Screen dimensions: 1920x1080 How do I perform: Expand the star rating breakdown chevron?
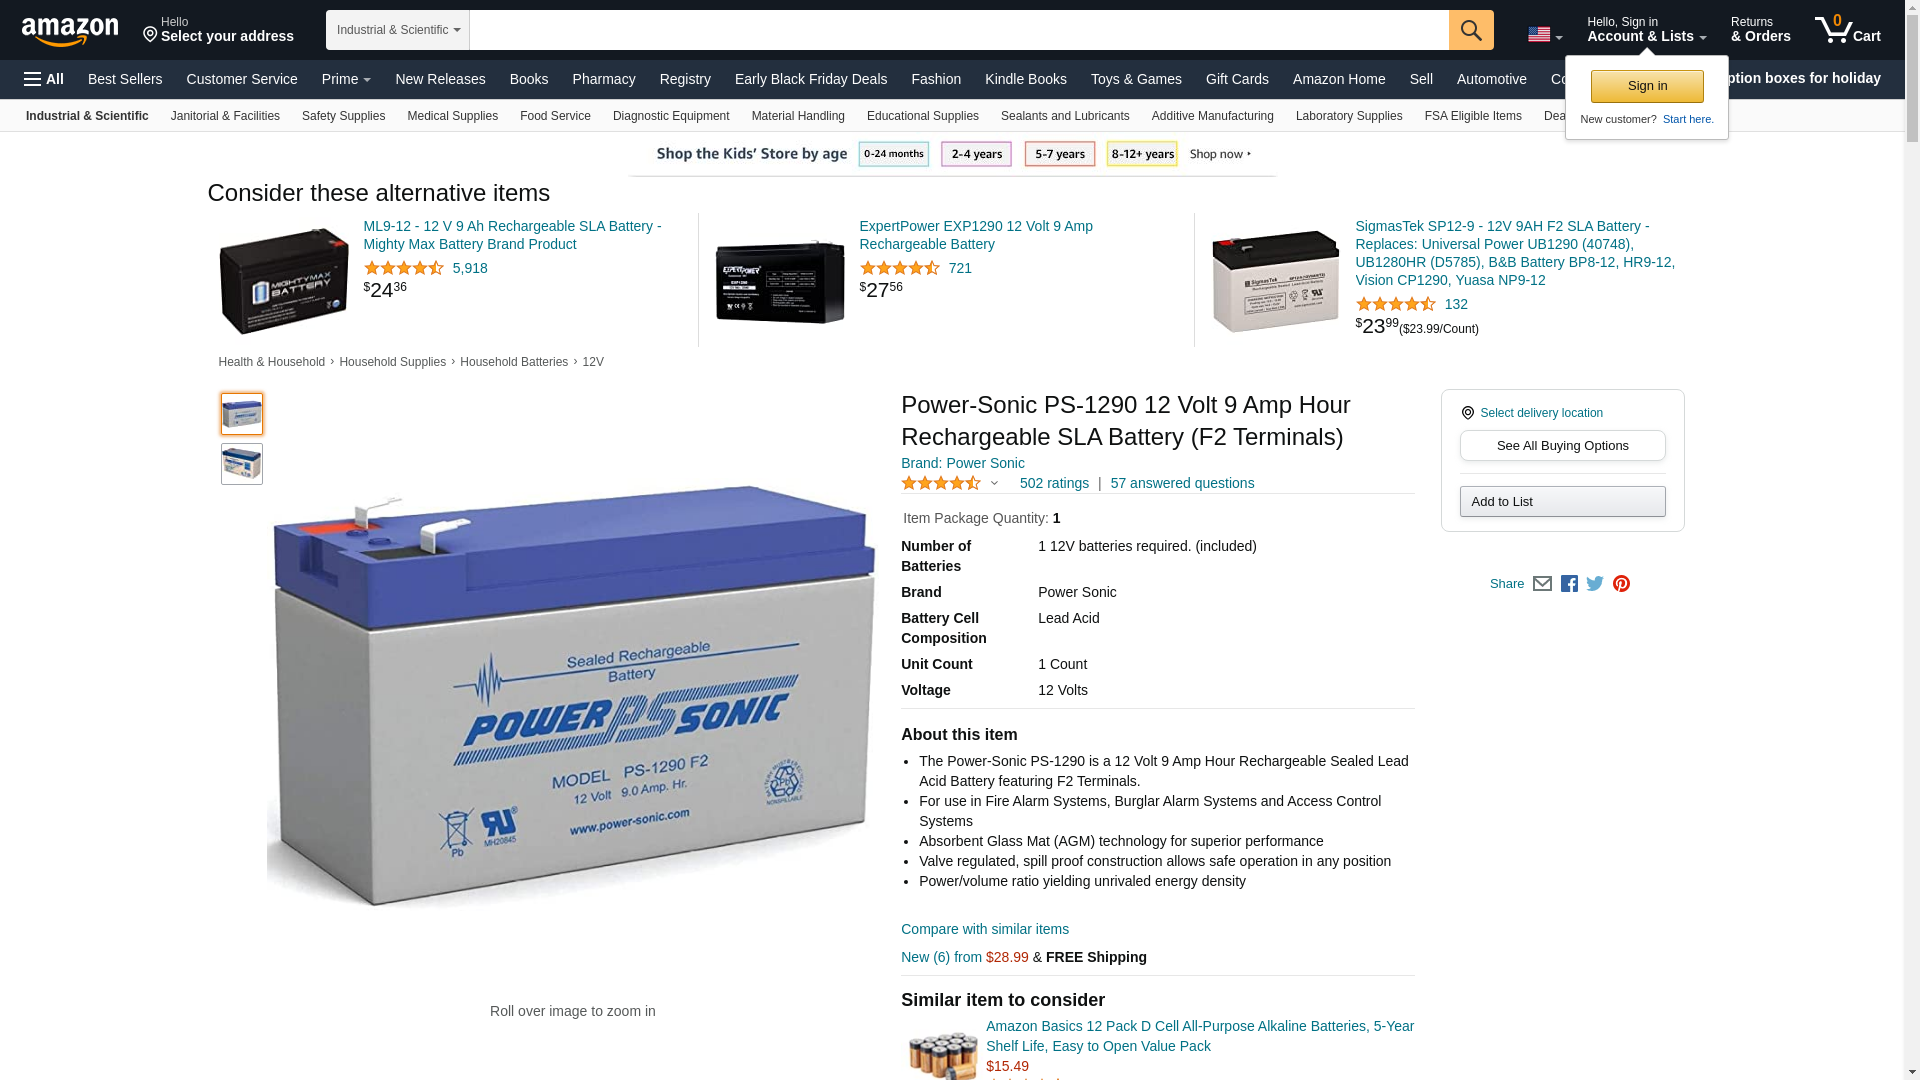point(994,483)
